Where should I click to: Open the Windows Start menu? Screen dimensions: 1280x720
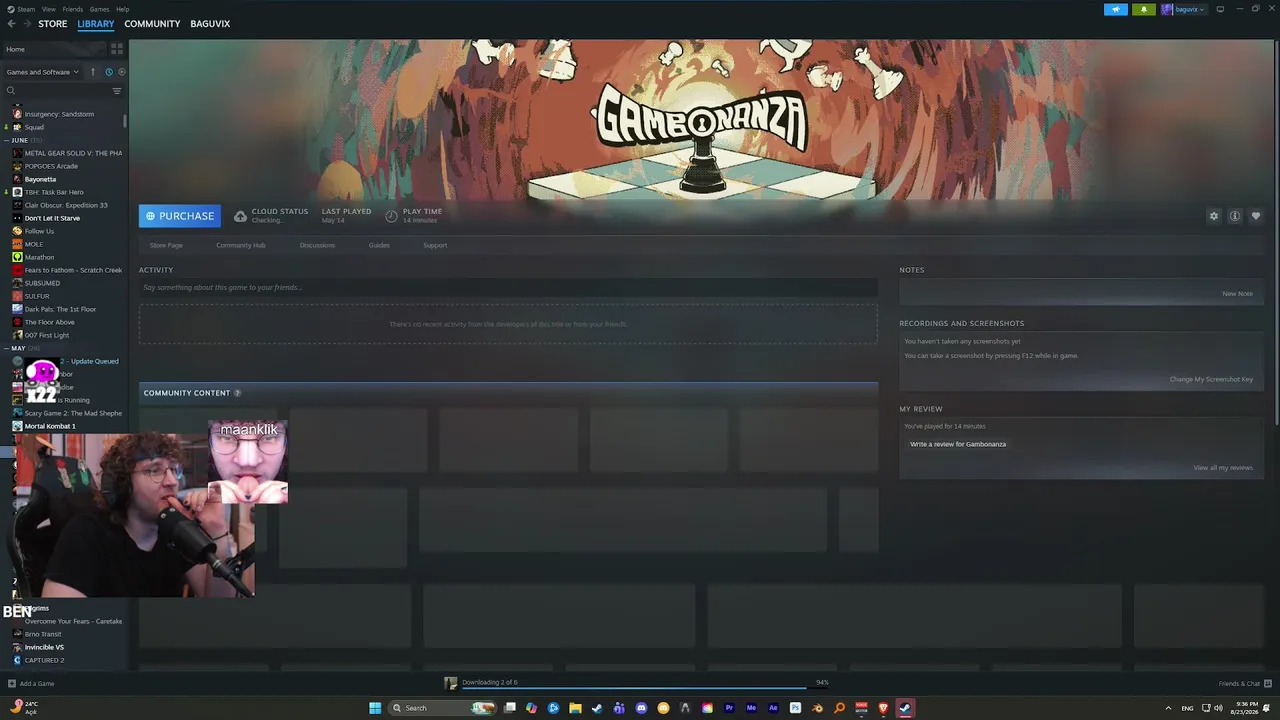point(375,708)
